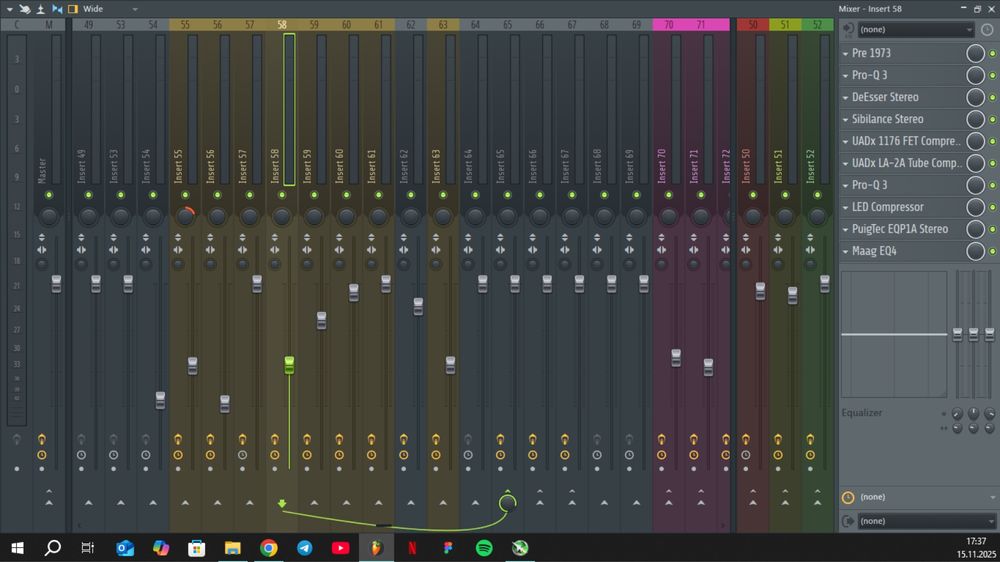Open the LED Compressor plugin

tap(888, 207)
